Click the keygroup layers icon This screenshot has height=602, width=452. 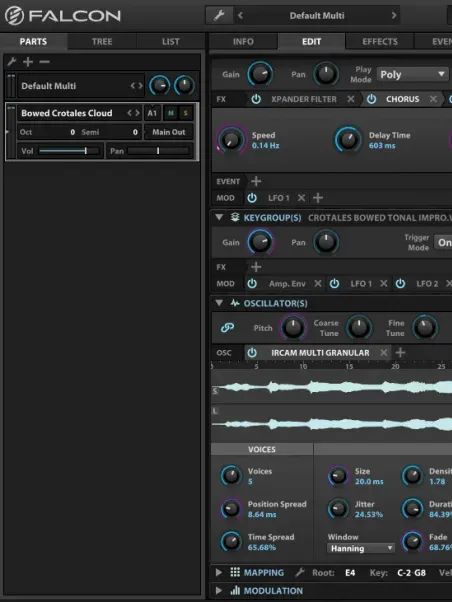click(x=235, y=218)
